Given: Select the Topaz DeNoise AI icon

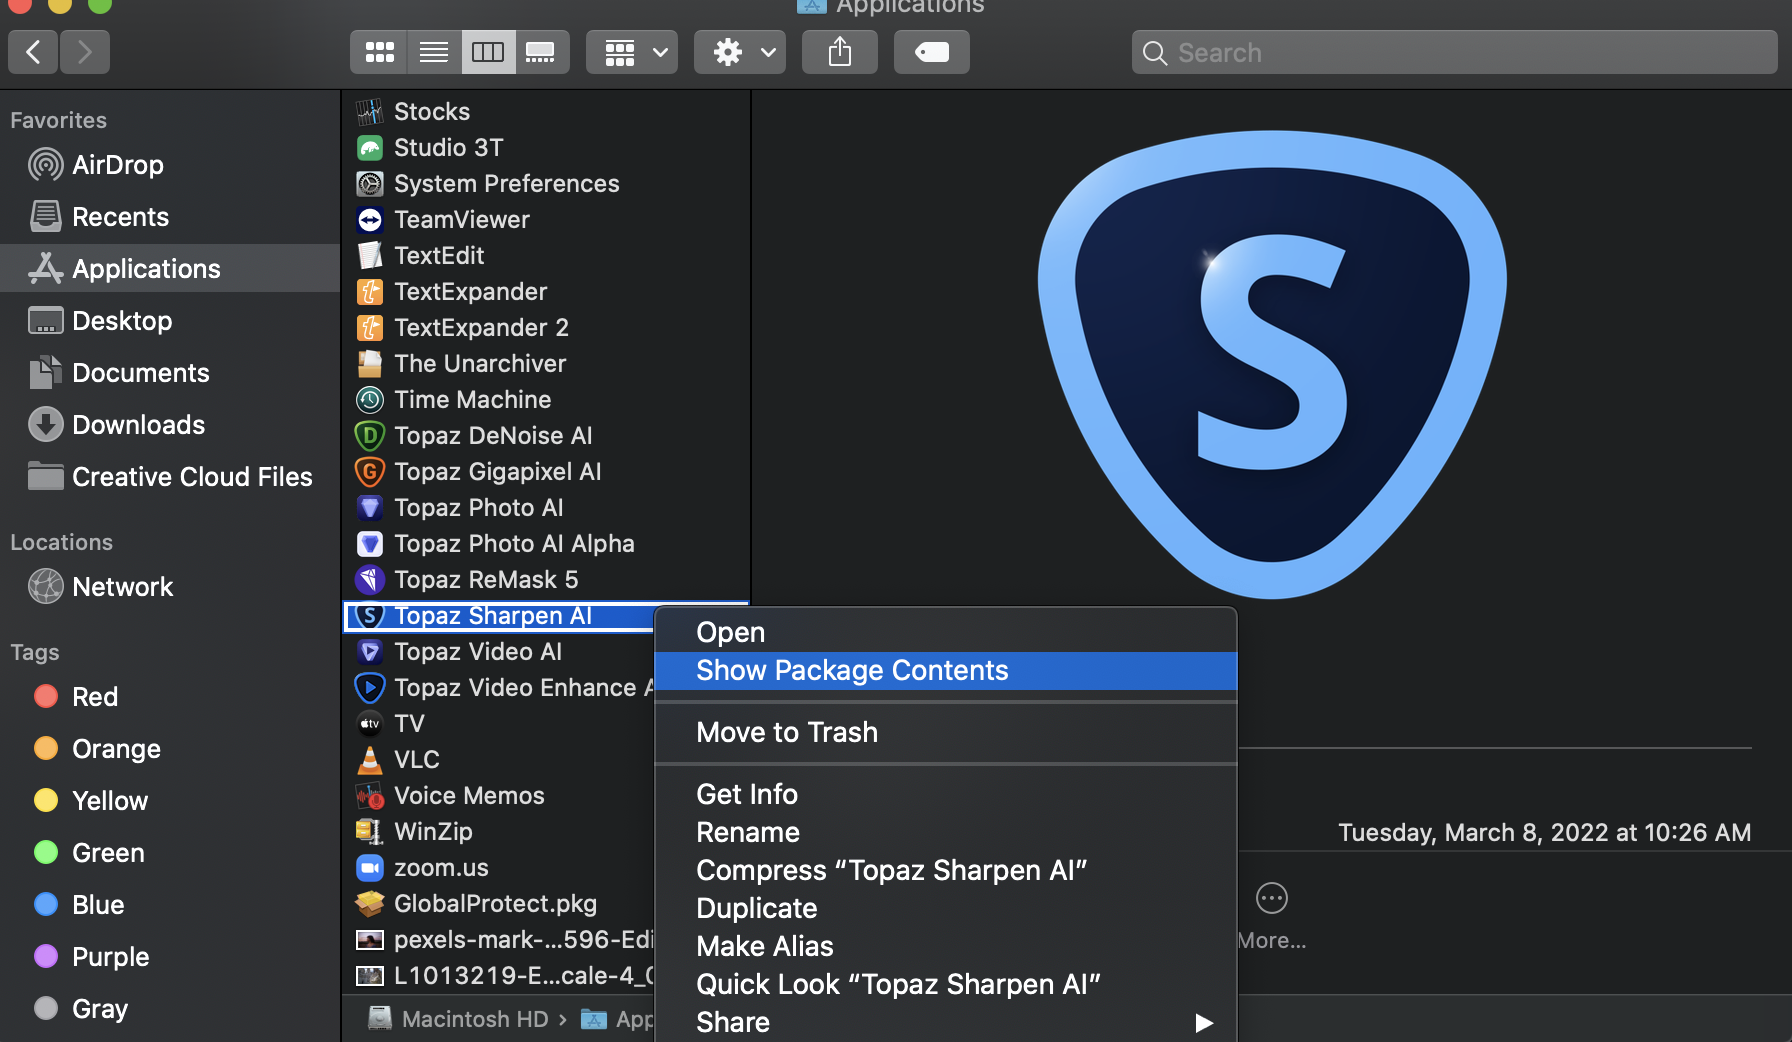Looking at the screenshot, I should click(370, 436).
